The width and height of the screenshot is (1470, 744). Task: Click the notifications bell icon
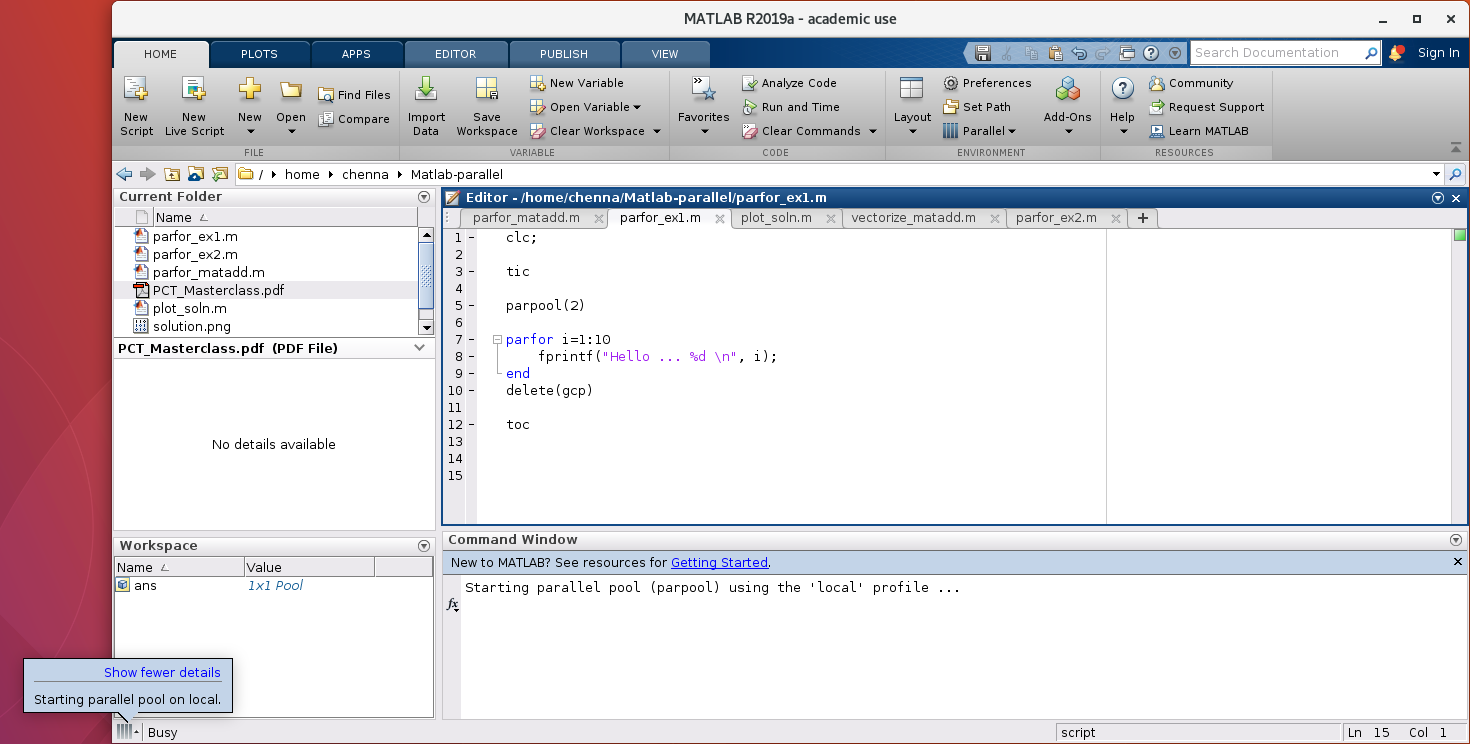coord(1396,53)
